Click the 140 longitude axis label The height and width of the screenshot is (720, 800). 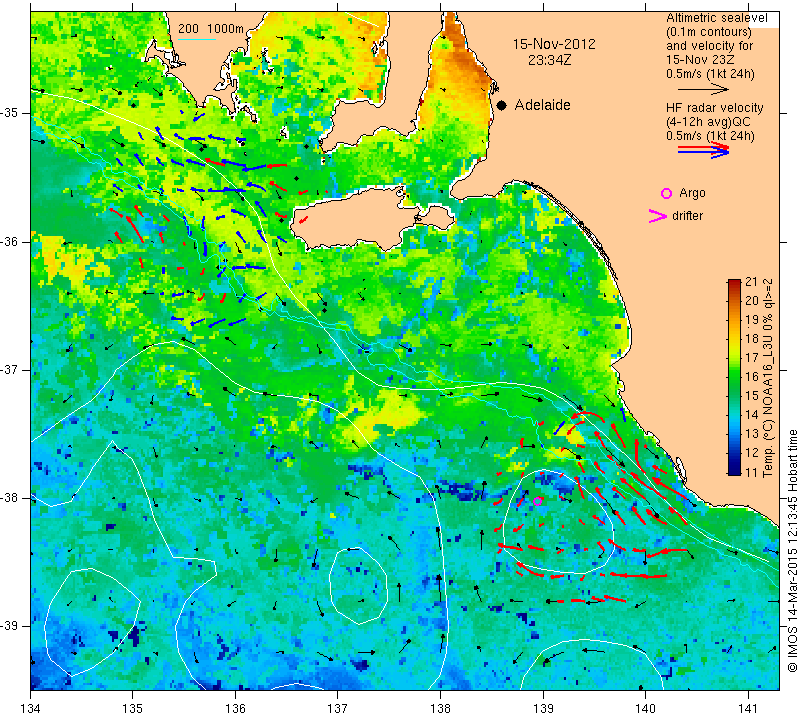tap(645, 708)
